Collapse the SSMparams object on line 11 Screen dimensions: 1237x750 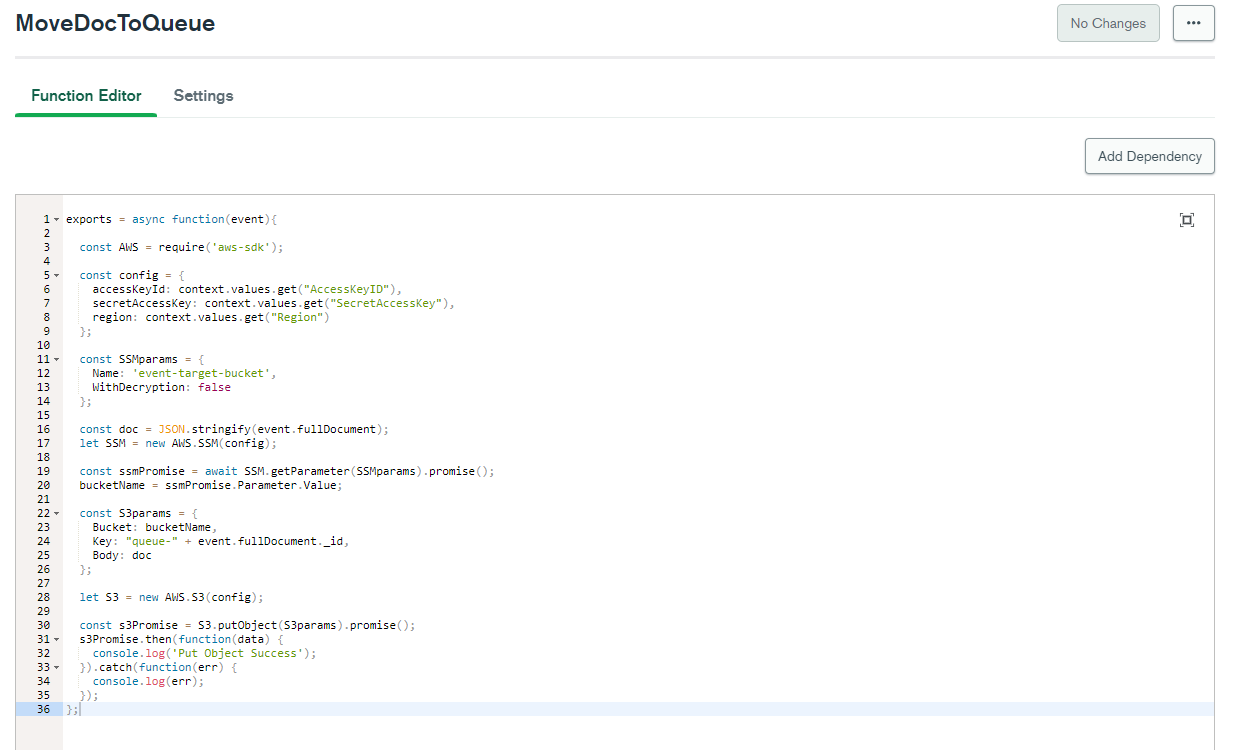54,358
